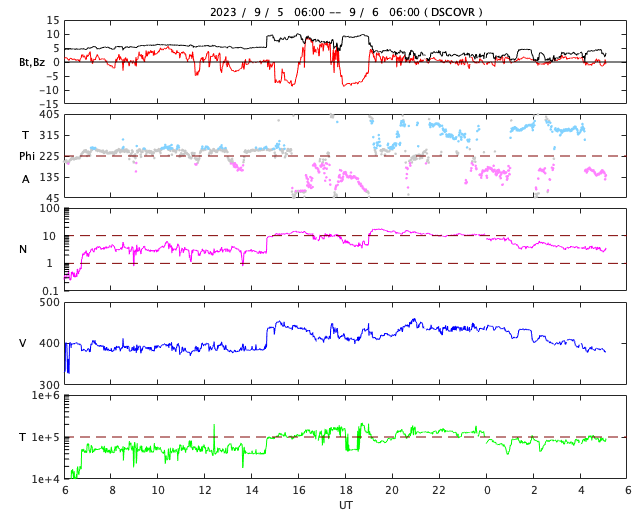This screenshot has height=512, width=640.
Task: Select the "400" velocity tick label
Action: [49, 343]
